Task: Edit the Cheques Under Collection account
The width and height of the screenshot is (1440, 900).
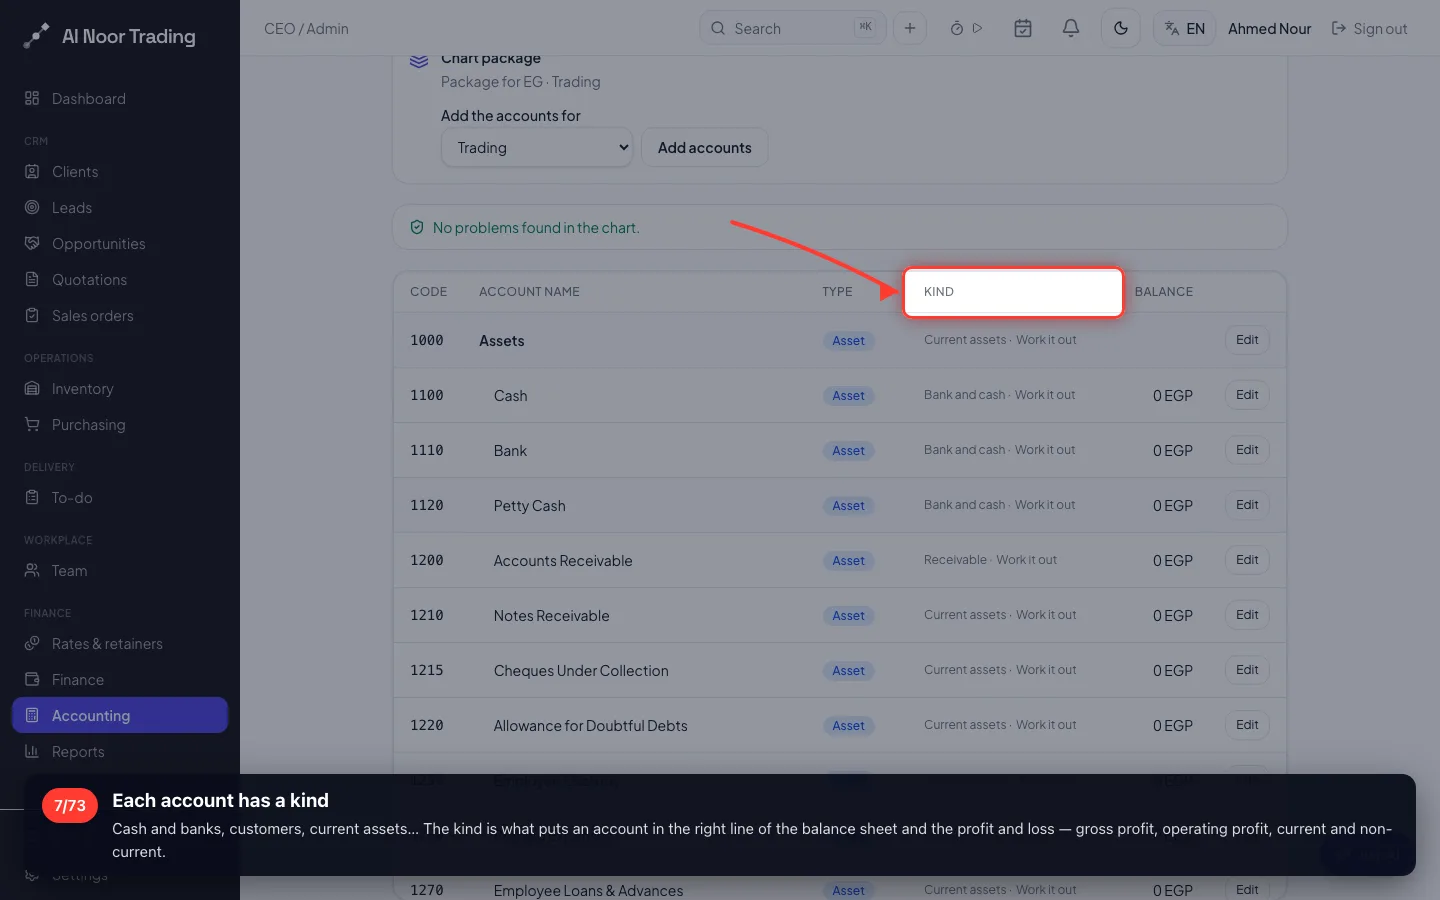Action: click(x=1247, y=670)
